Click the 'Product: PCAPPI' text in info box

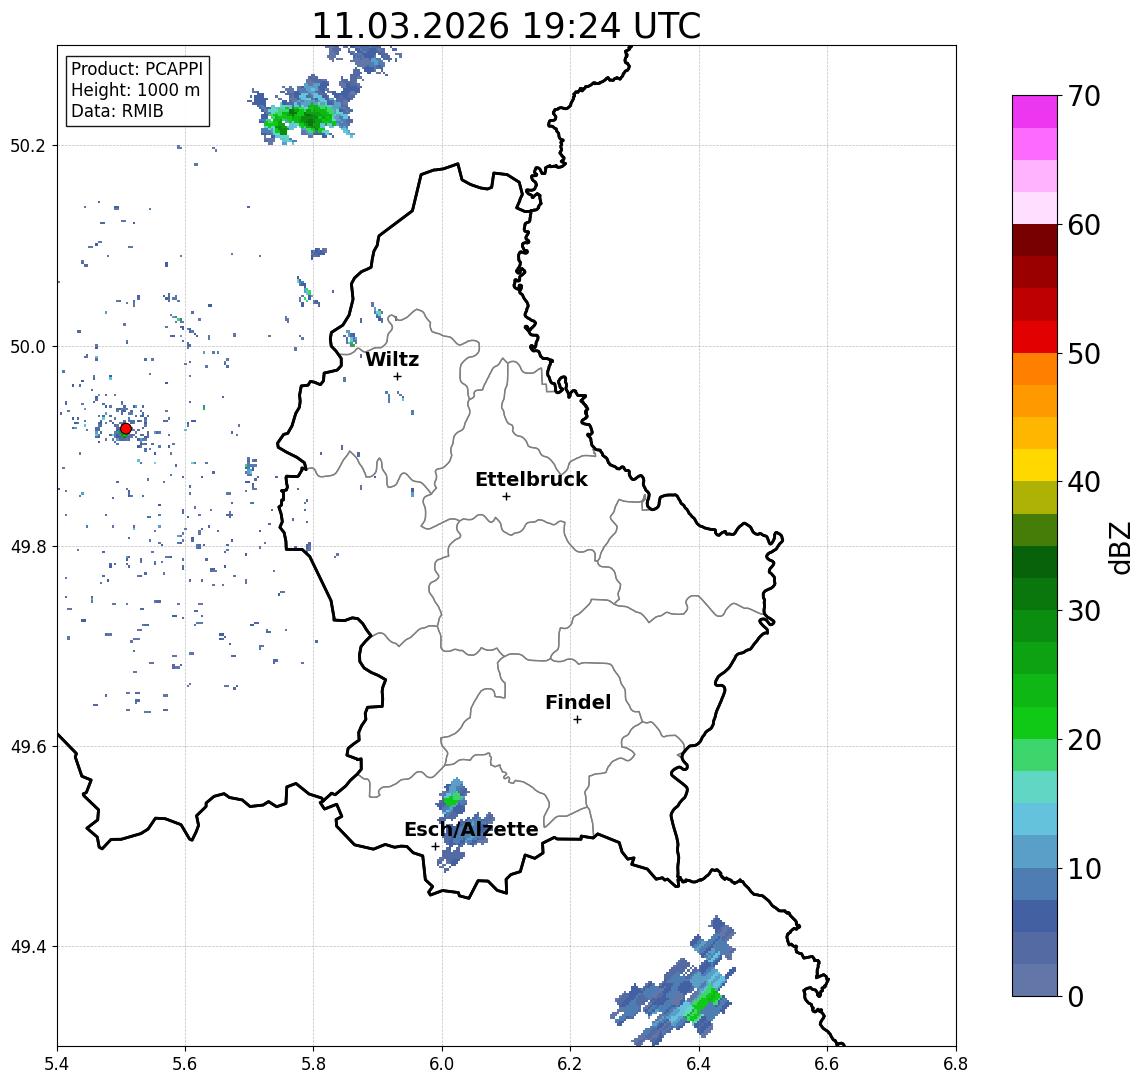[137, 69]
